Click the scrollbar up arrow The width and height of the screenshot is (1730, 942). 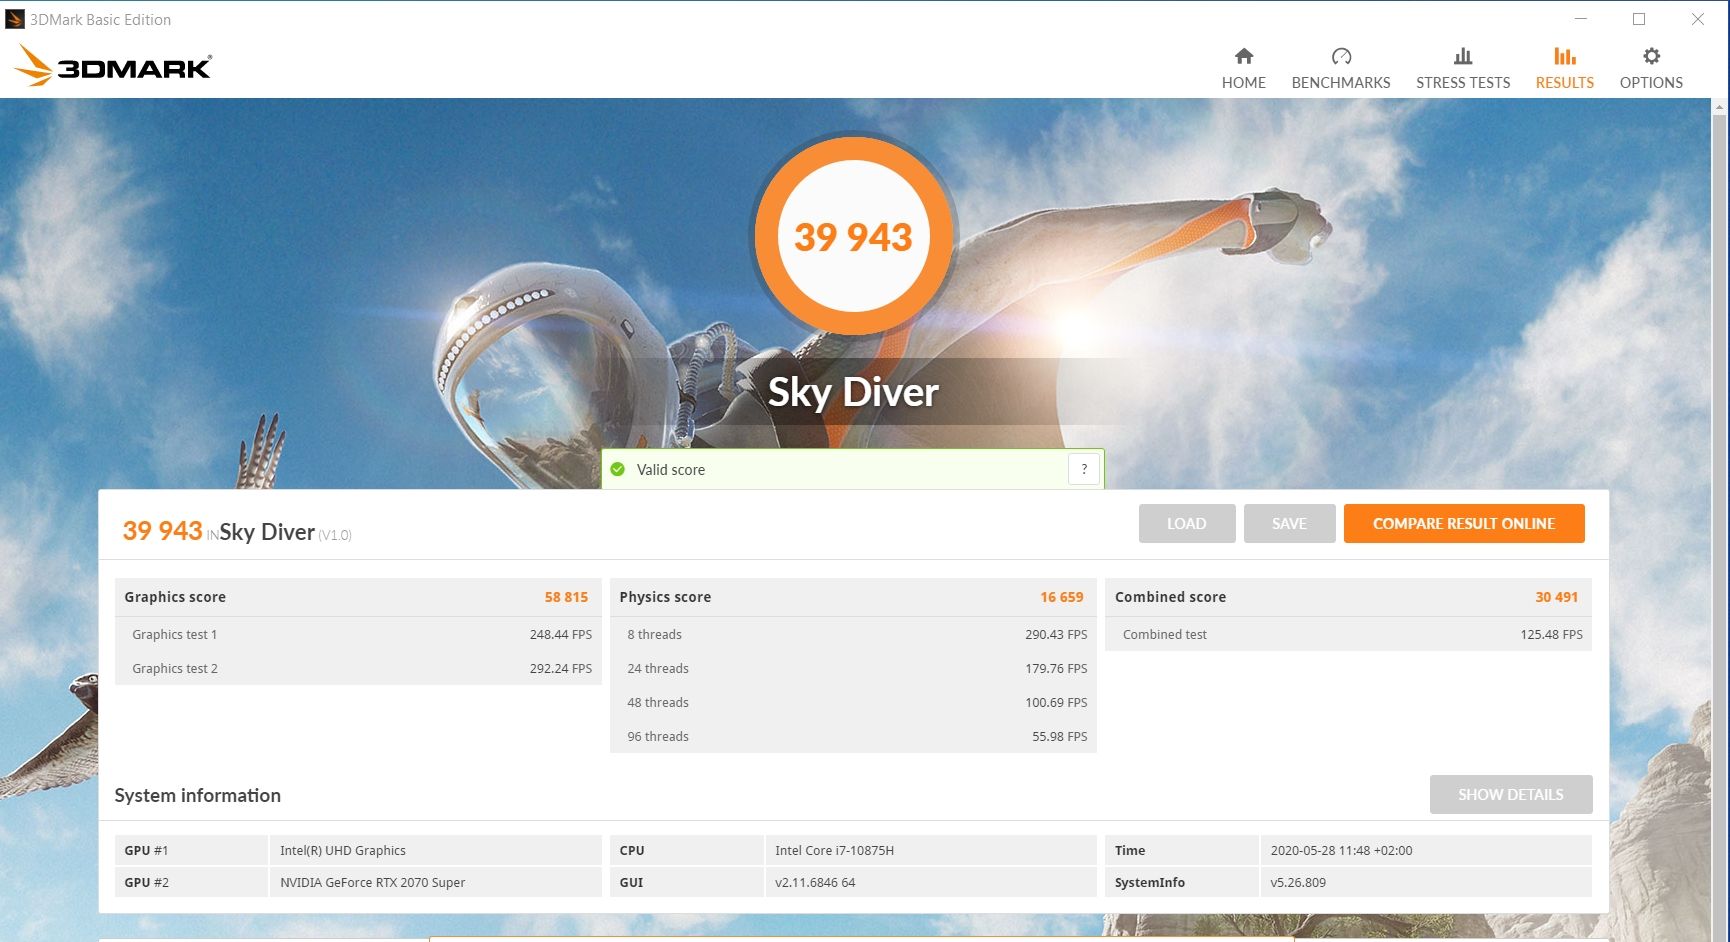pos(1721,105)
